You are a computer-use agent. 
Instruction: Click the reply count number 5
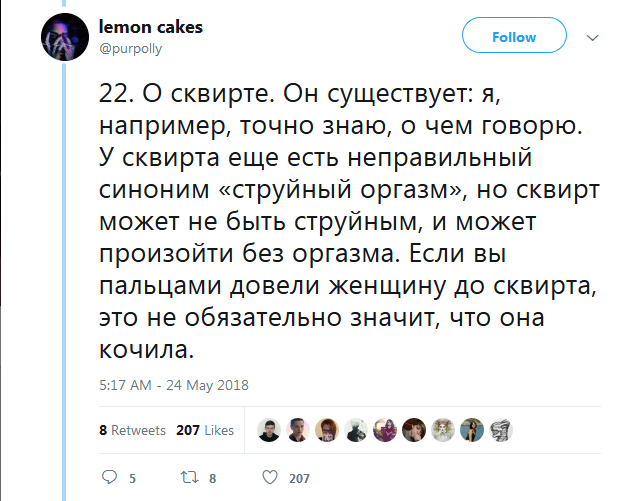133,478
